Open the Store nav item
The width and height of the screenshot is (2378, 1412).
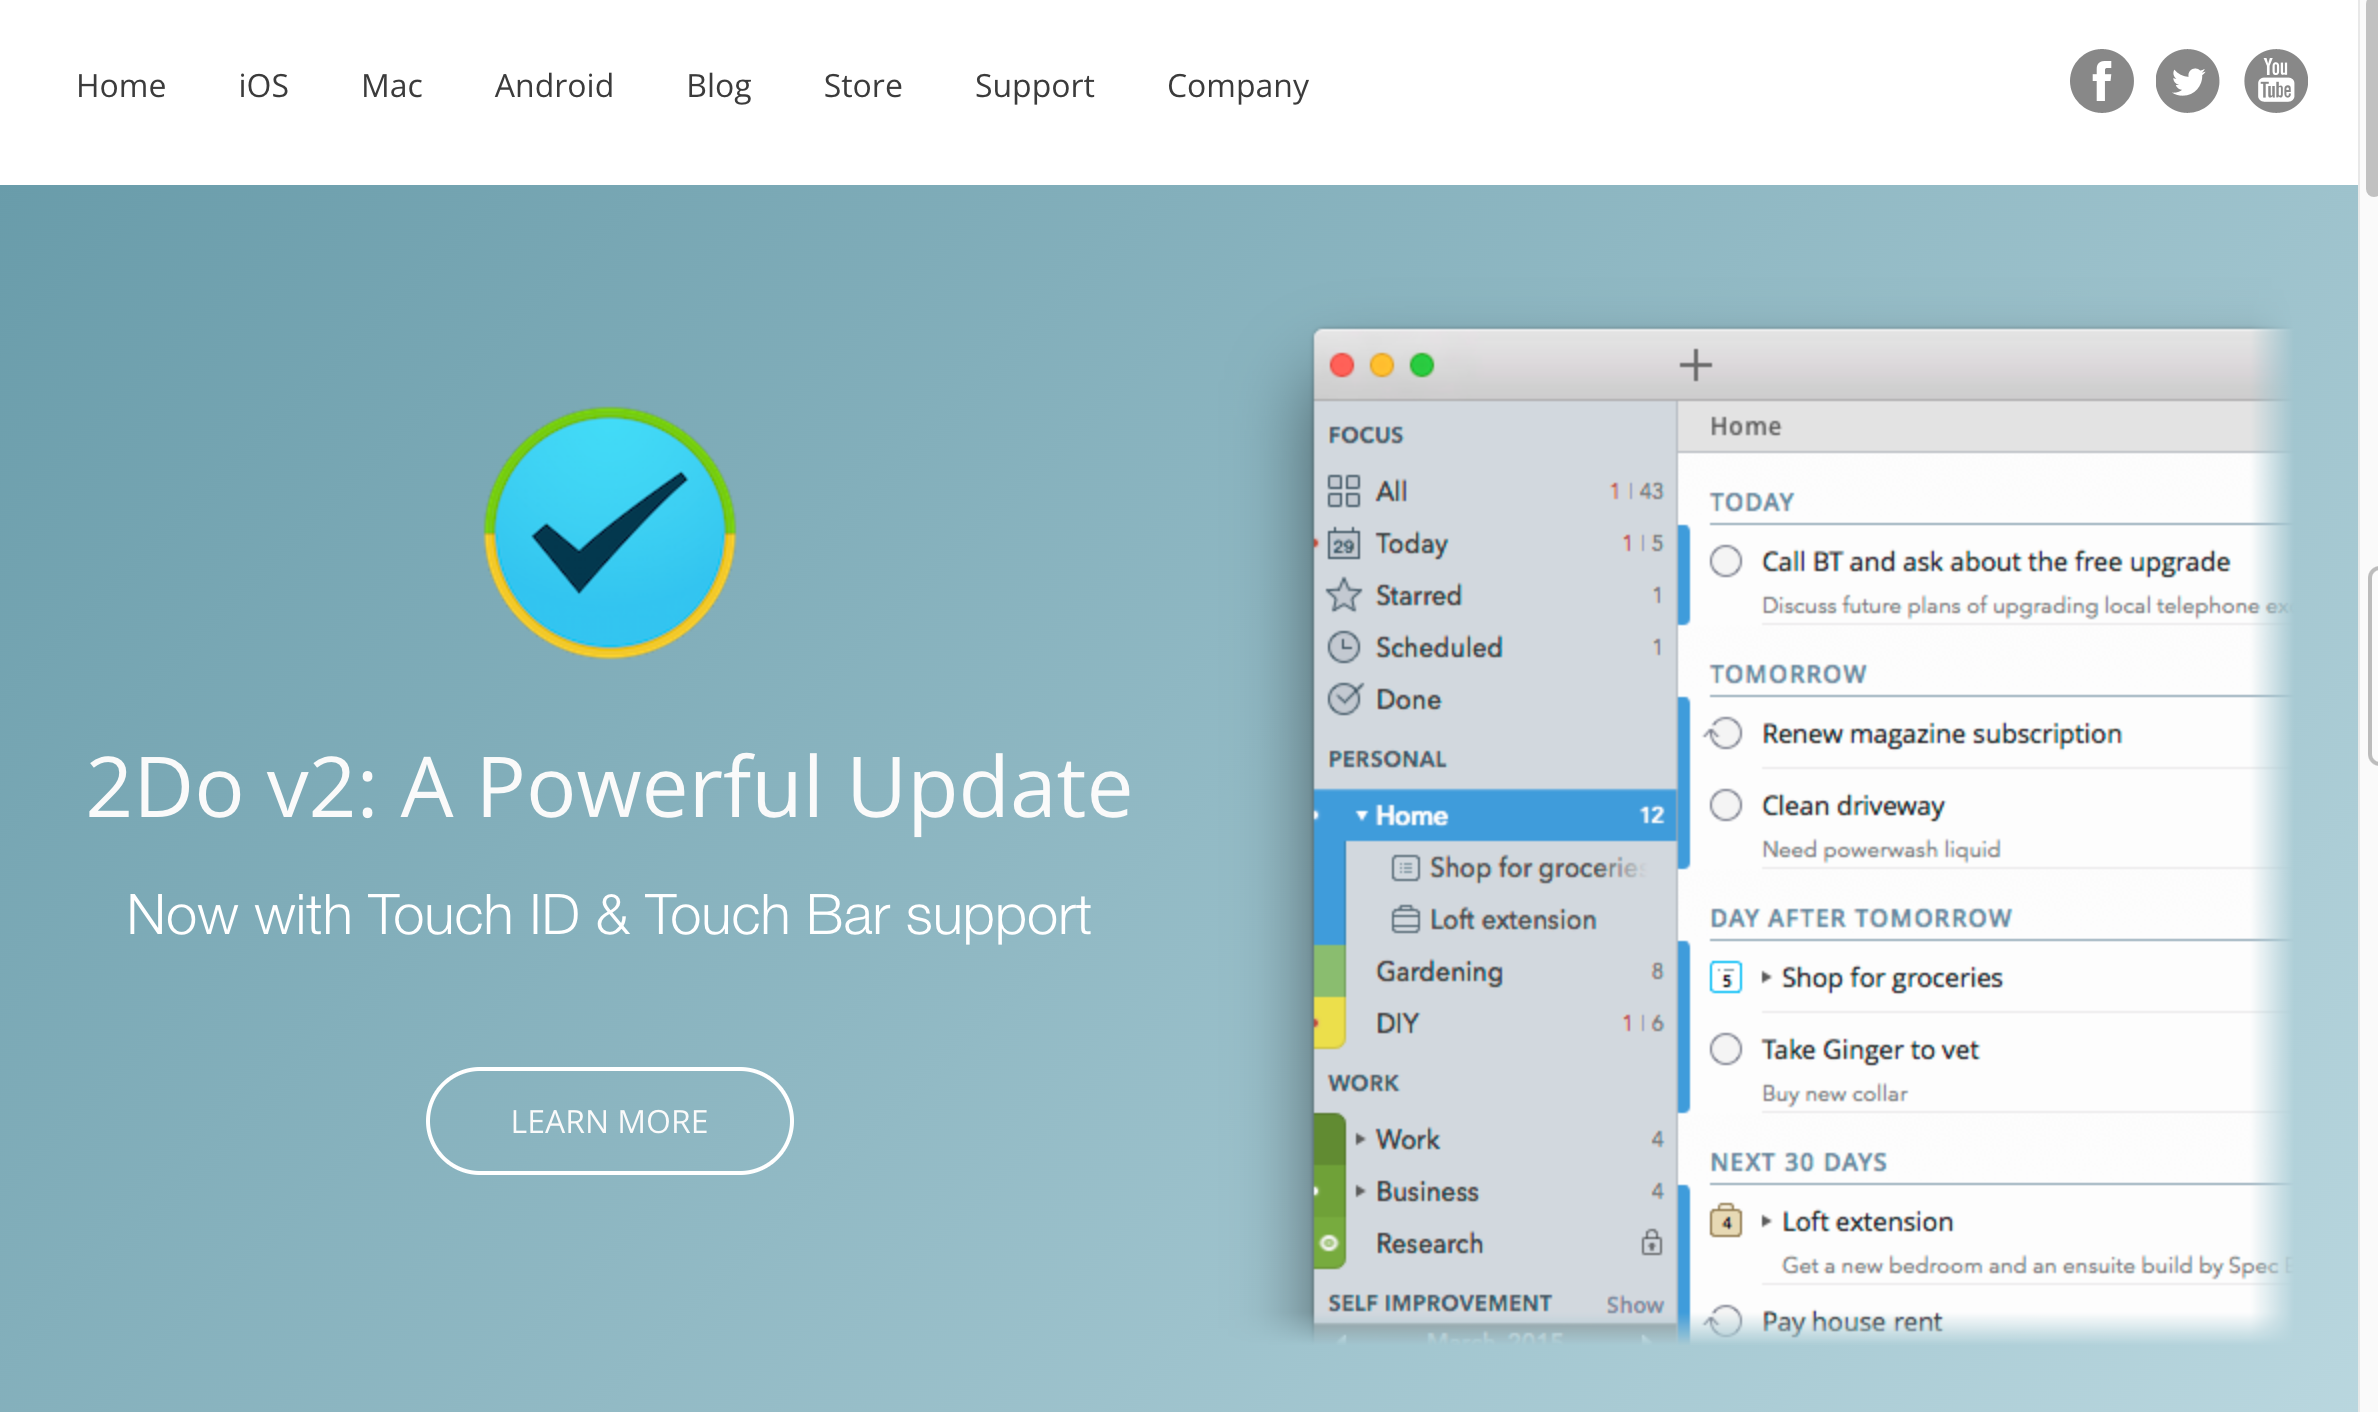(x=863, y=86)
